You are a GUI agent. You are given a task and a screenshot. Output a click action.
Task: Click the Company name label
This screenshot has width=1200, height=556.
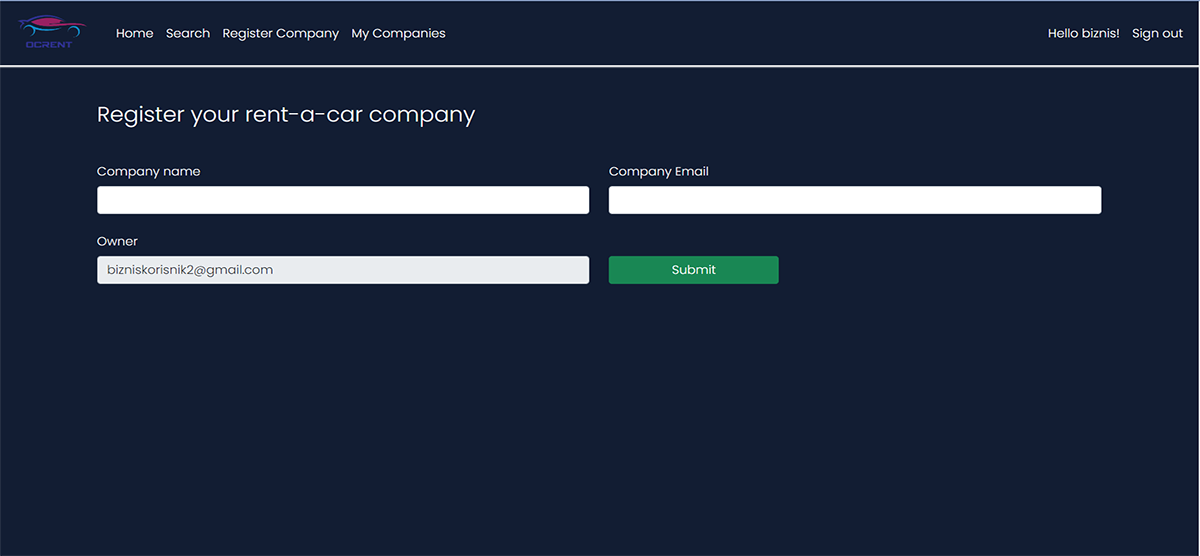point(148,171)
